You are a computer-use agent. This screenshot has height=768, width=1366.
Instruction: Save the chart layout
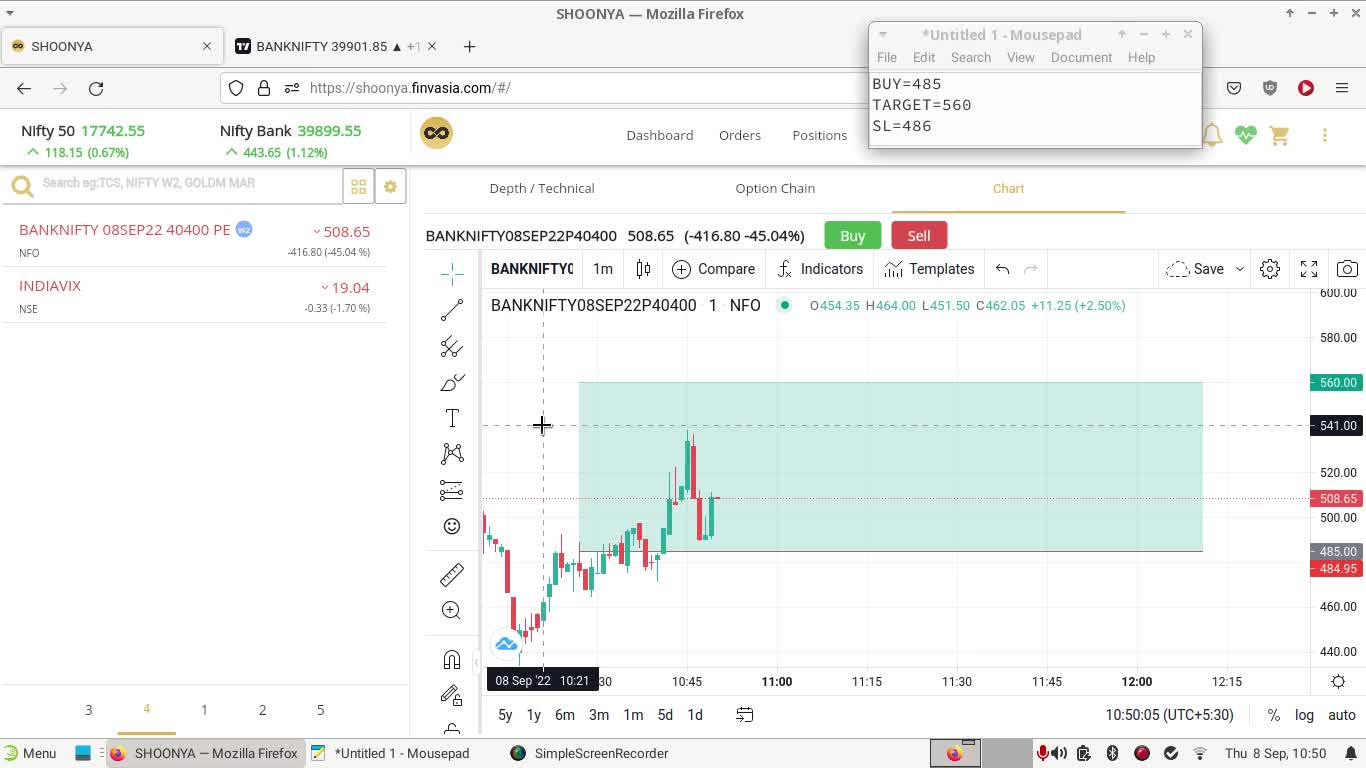point(1195,269)
